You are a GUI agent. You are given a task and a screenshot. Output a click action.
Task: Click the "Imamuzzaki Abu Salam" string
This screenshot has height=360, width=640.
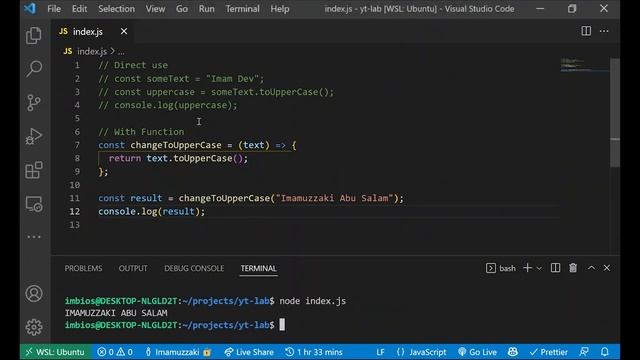click(334, 198)
